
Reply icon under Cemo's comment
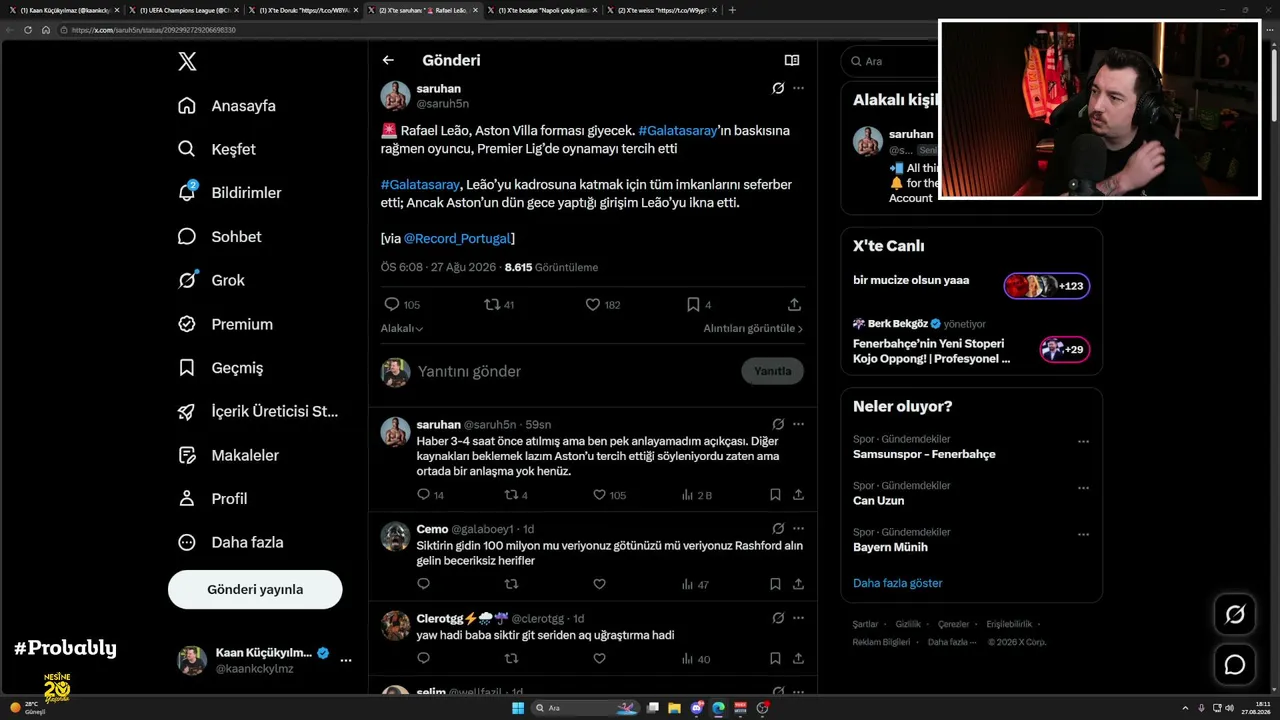click(423, 584)
